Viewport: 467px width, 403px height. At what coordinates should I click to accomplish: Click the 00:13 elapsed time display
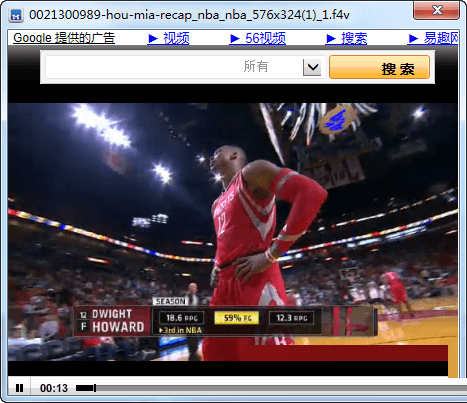[54, 388]
